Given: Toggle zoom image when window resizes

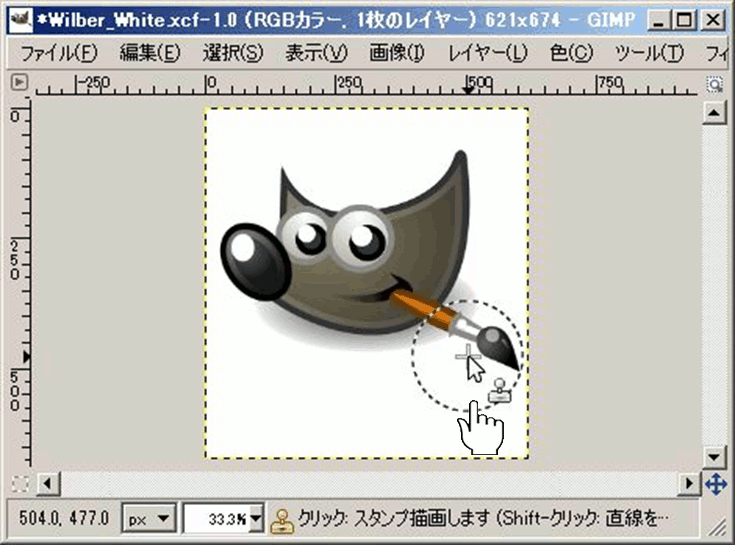Looking at the screenshot, I should 714,84.
